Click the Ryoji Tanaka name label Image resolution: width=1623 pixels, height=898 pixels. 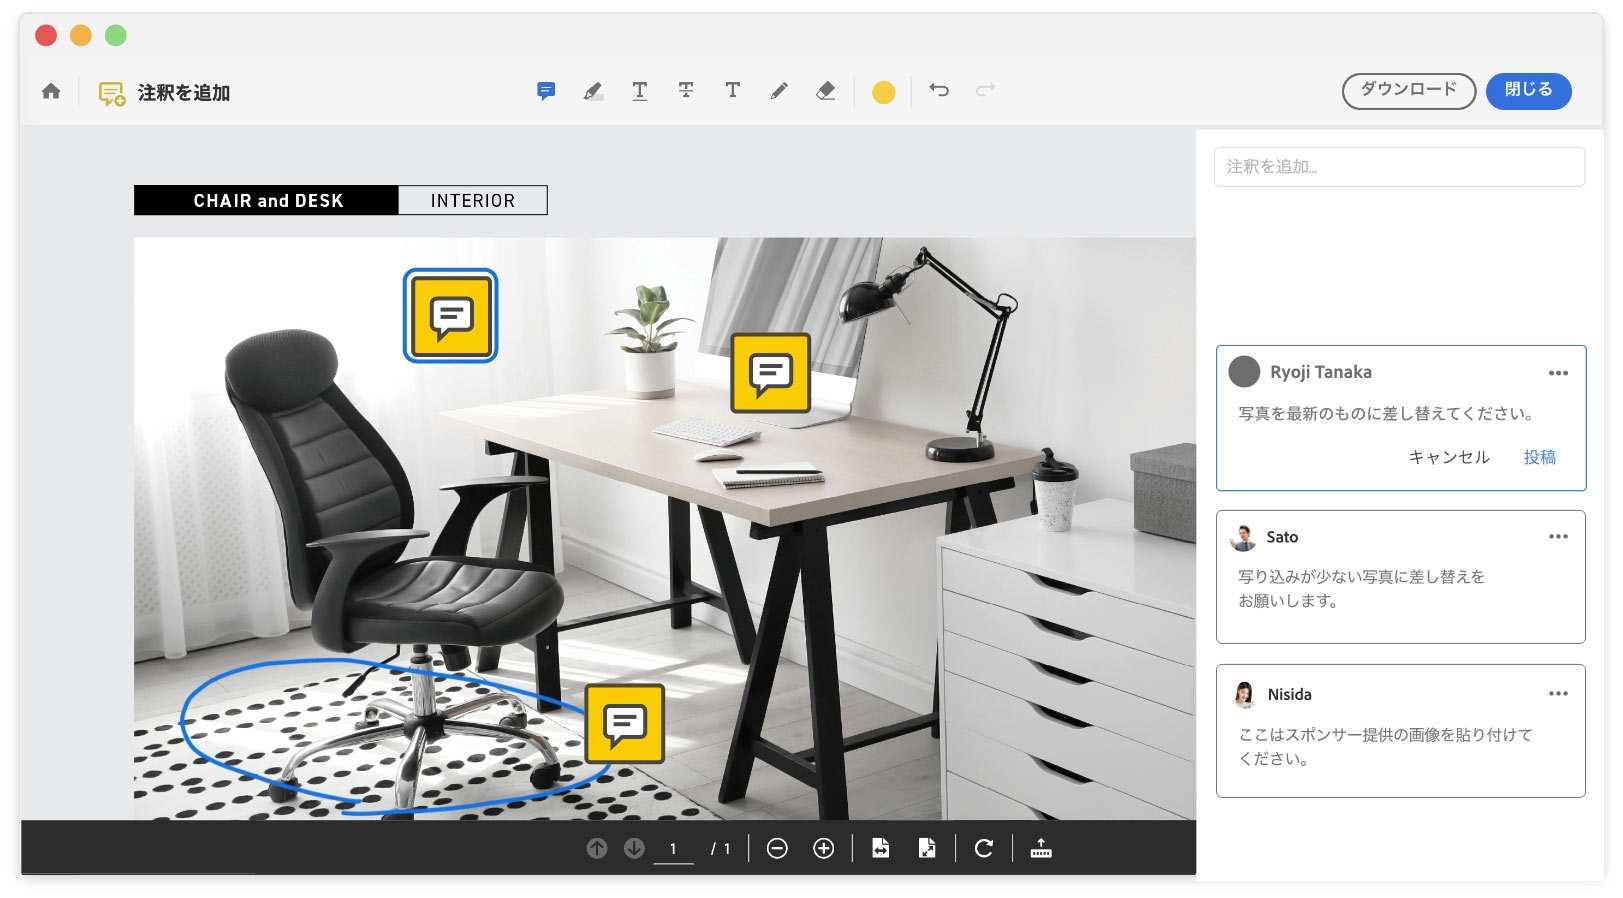[x=1321, y=372]
